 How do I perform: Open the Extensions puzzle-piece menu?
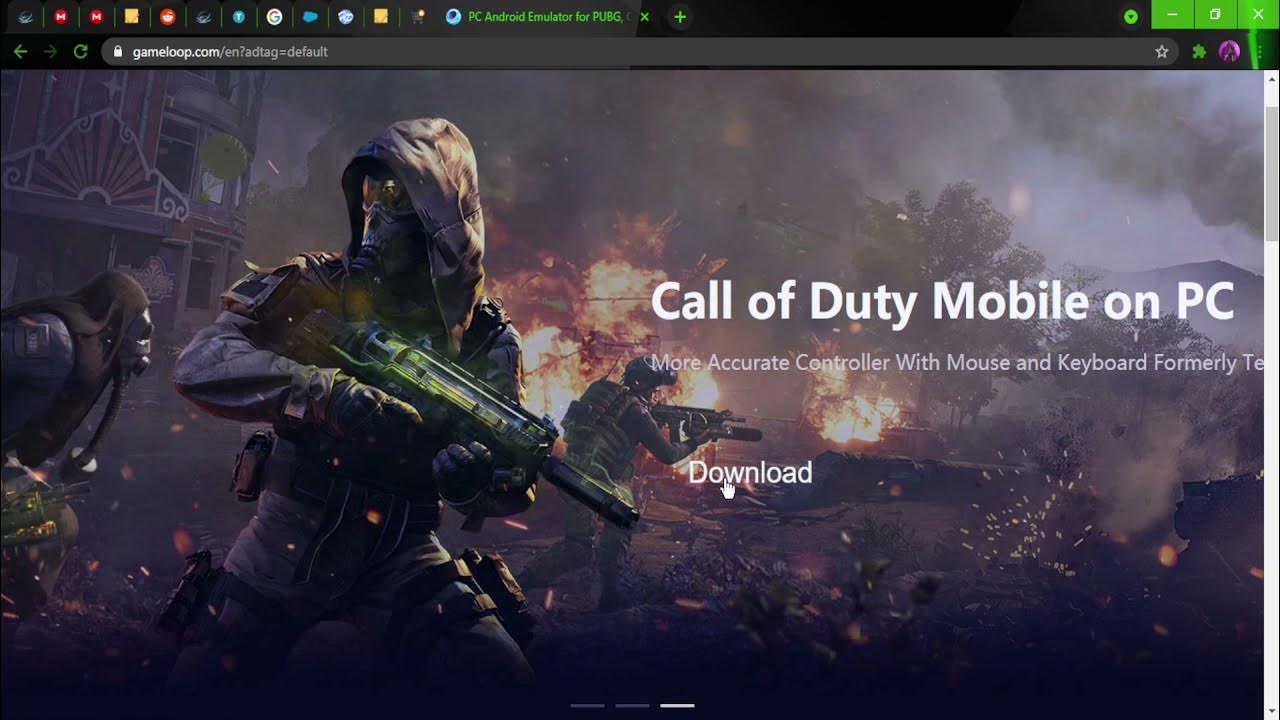coord(1199,51)
